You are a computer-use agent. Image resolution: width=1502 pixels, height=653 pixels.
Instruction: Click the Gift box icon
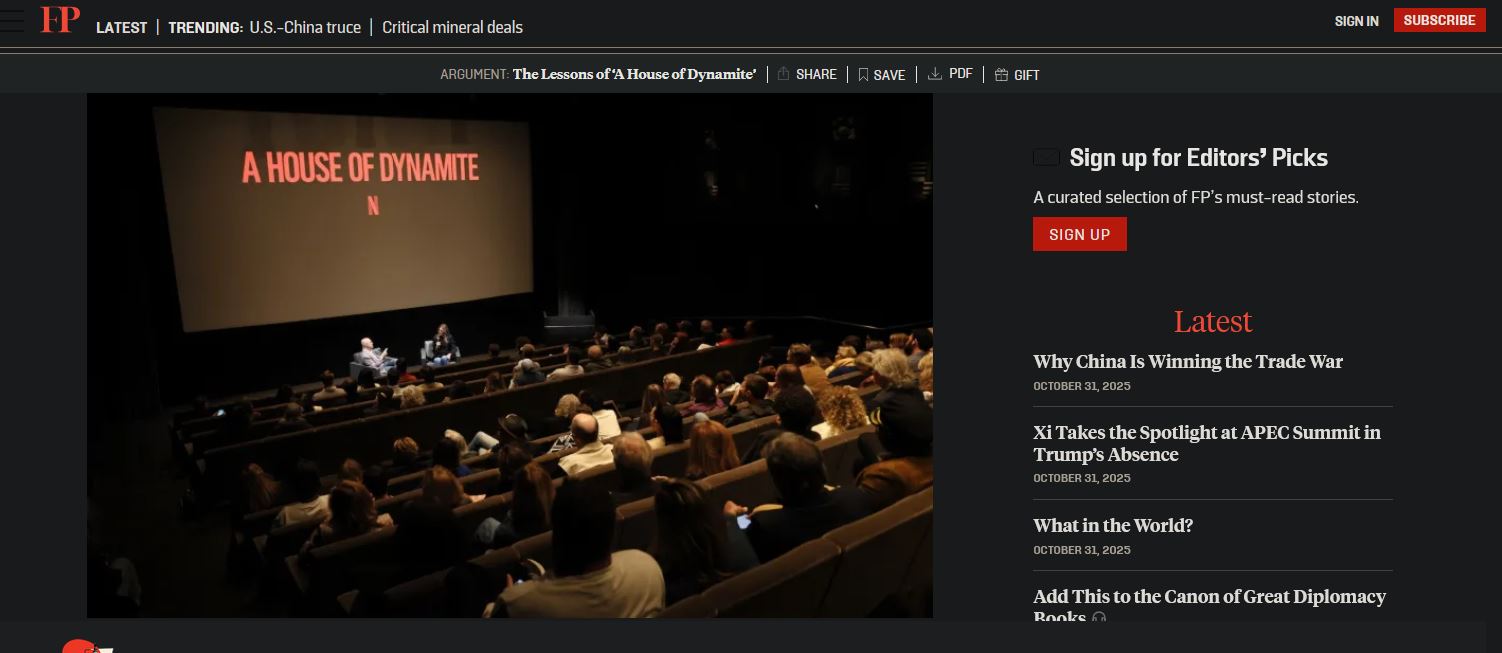[1001, 75]
